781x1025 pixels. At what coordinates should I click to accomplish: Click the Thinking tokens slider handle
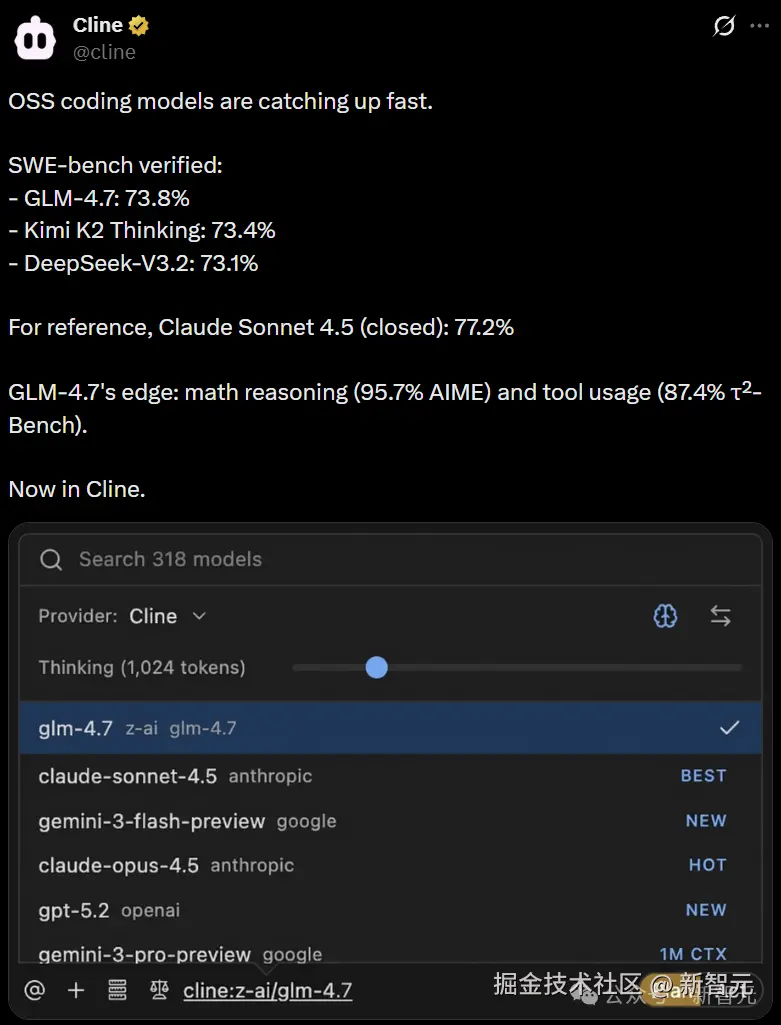[x=376, y=667]
